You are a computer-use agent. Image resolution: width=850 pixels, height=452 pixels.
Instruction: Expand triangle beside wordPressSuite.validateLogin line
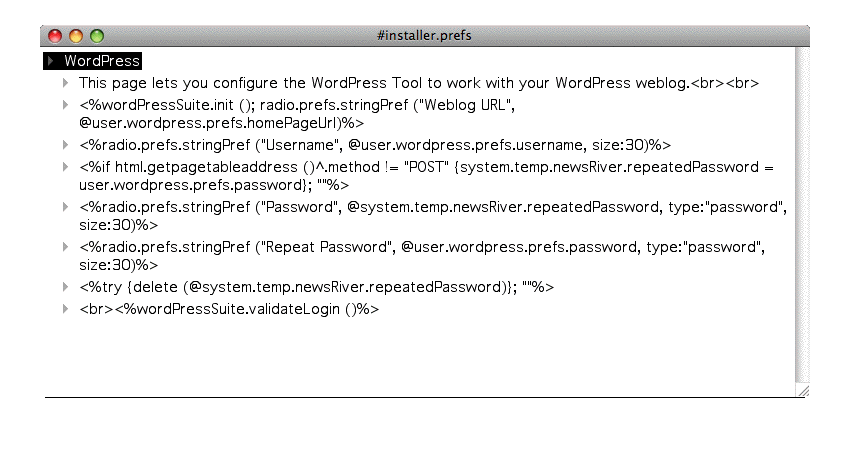66,309
